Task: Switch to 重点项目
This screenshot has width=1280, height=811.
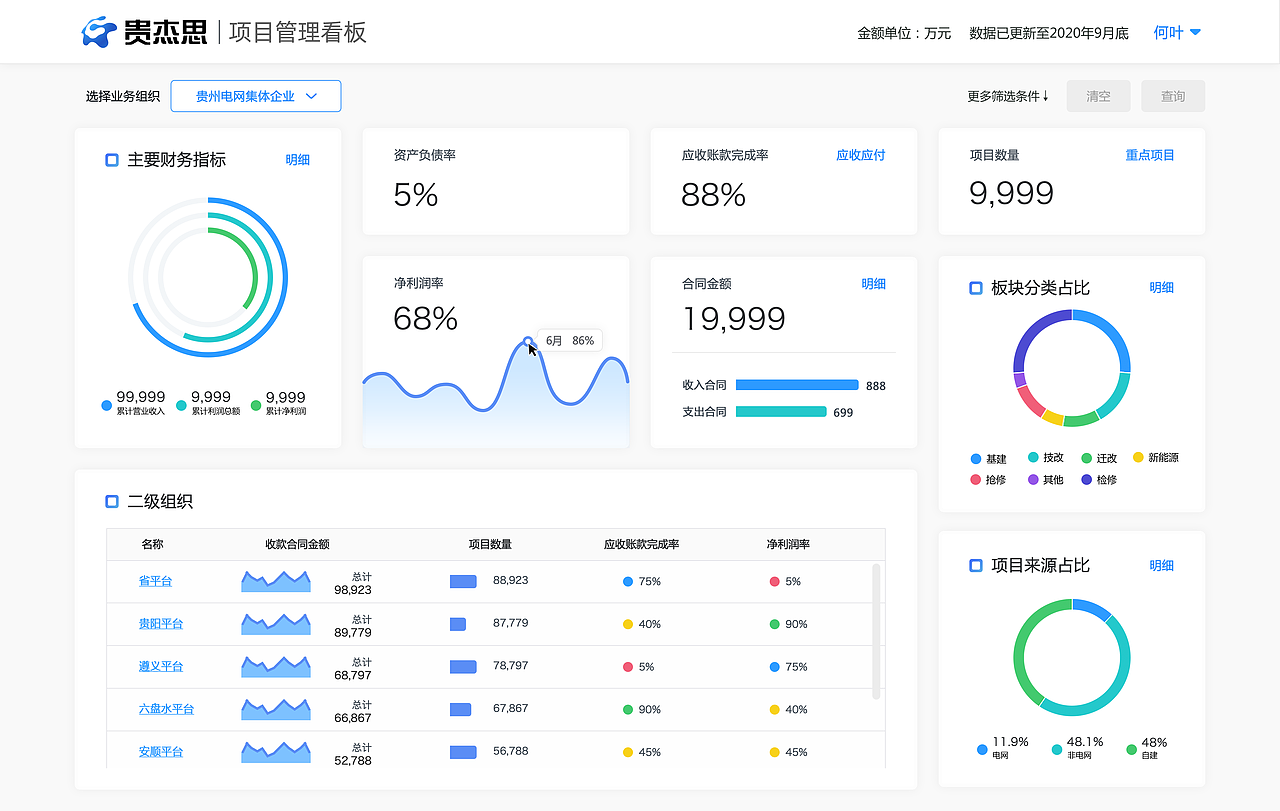Action: tap(1151, 155)
